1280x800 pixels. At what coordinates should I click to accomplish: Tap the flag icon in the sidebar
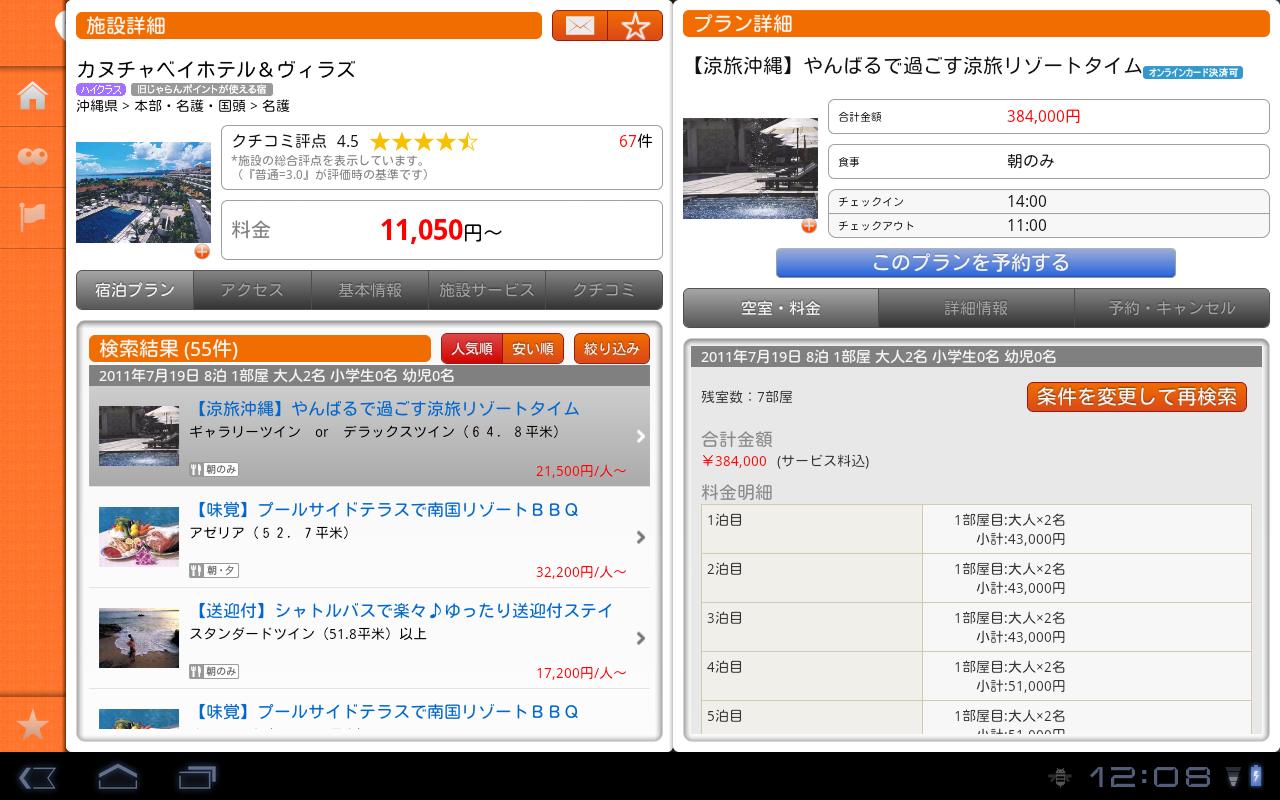(33, 216)
